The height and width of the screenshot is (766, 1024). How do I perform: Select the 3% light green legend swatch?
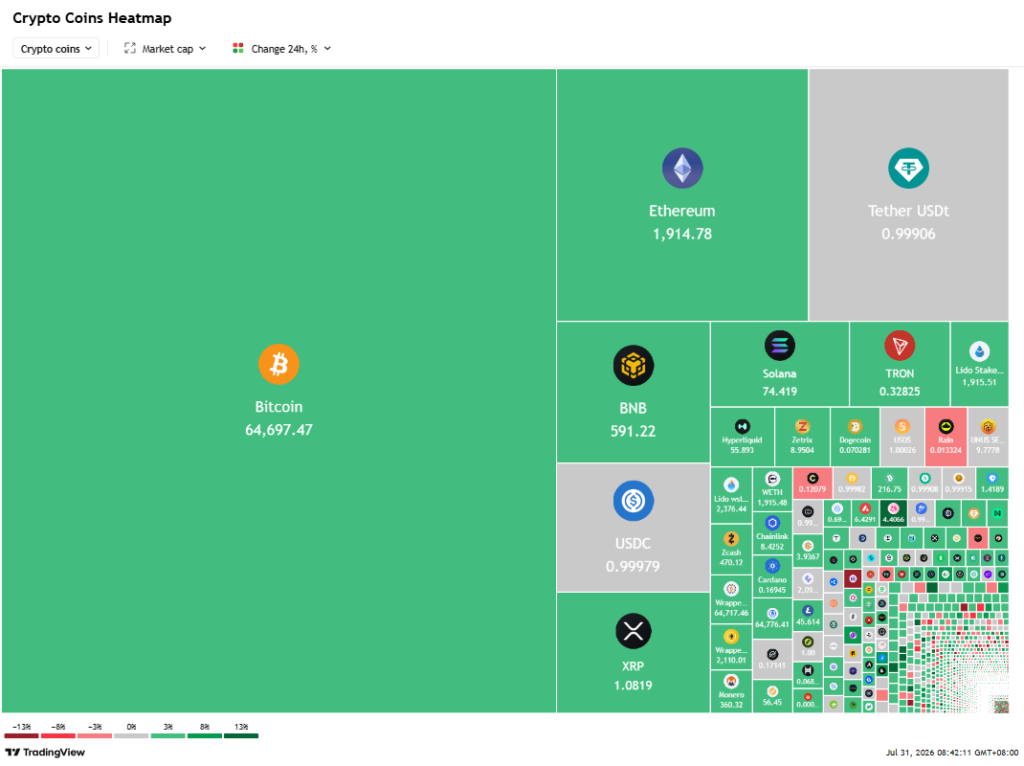(x=168, y=736)
